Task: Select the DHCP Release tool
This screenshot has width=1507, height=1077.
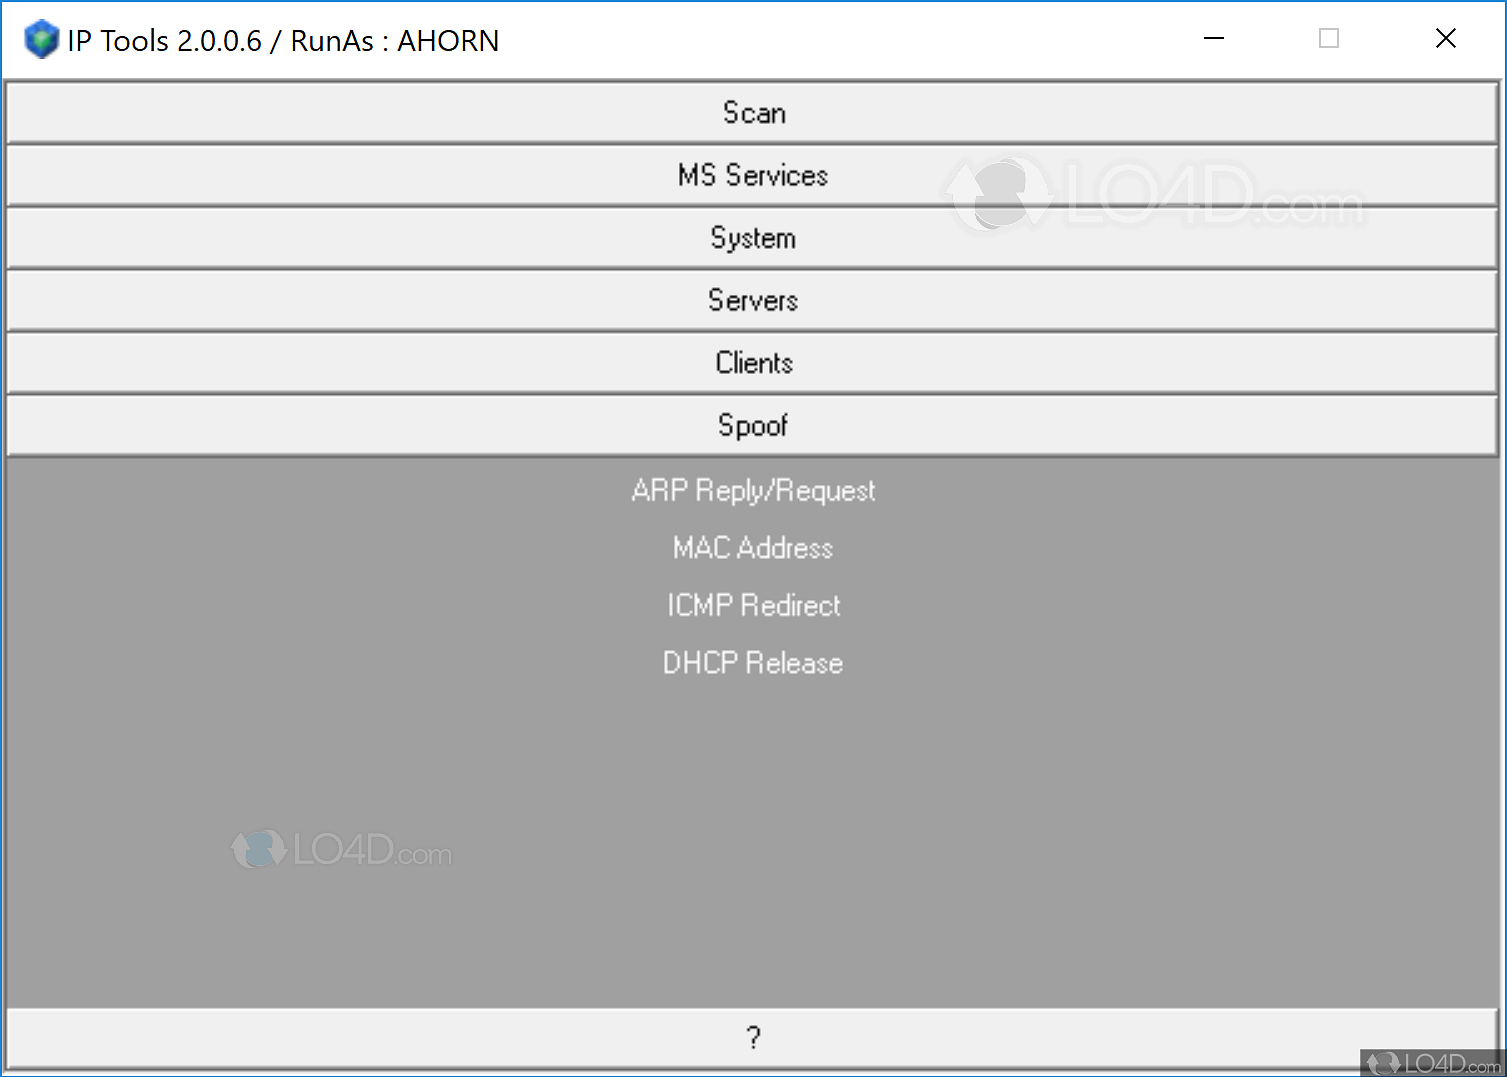Action: (x=753, y=662)
